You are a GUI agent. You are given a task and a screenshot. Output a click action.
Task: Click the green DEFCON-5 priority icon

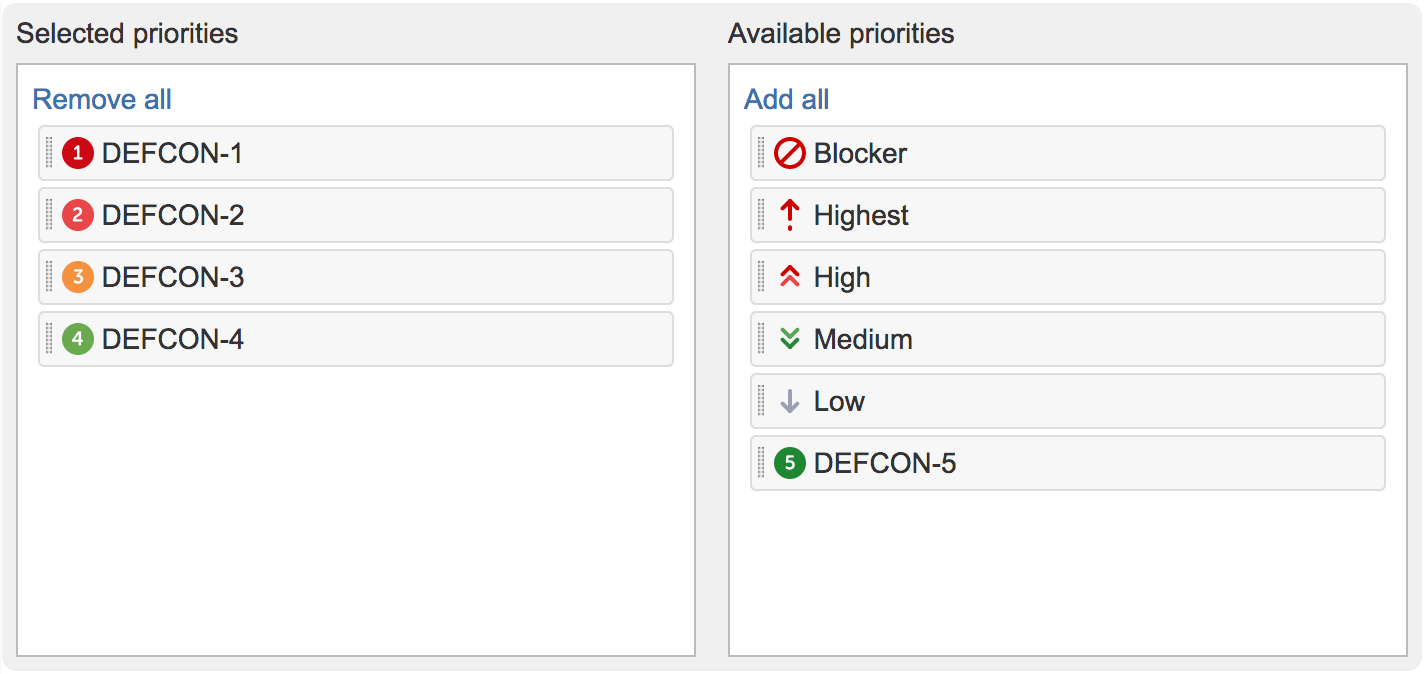coord(789,463)
